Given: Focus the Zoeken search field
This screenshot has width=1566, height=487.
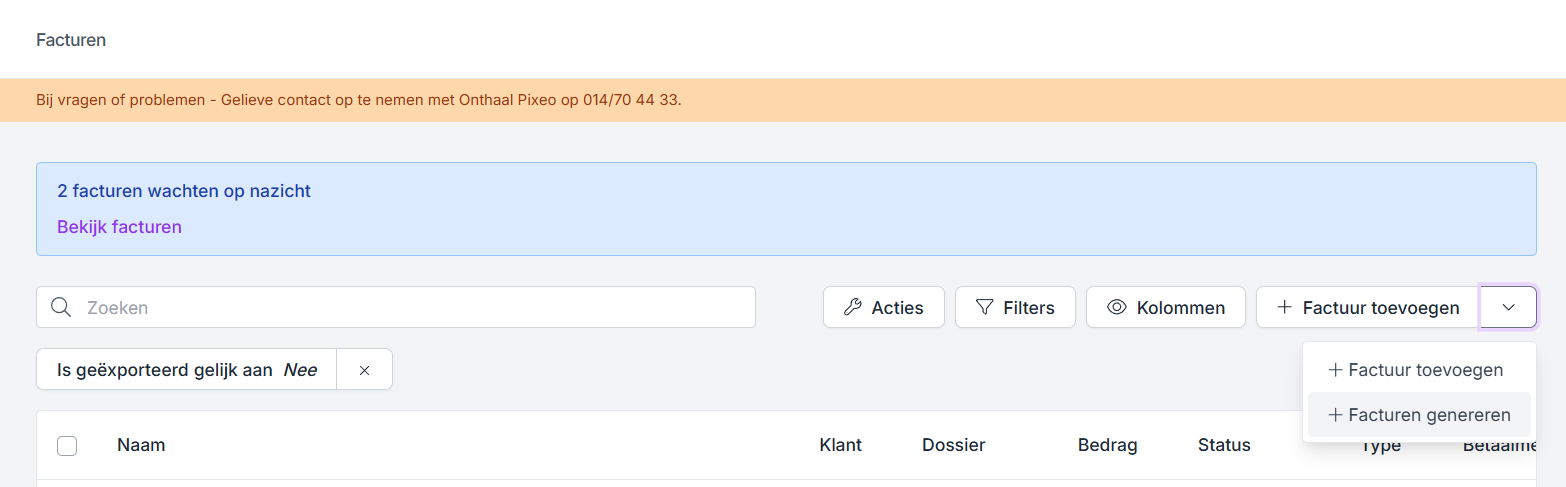Looking at the screenshot, I should pos(410,307).
